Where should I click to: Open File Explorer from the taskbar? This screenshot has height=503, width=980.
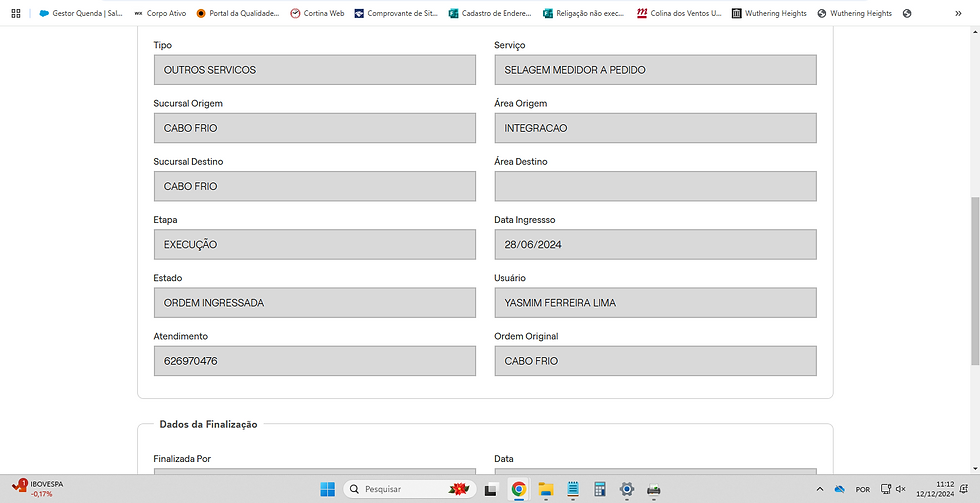point(546,489)
